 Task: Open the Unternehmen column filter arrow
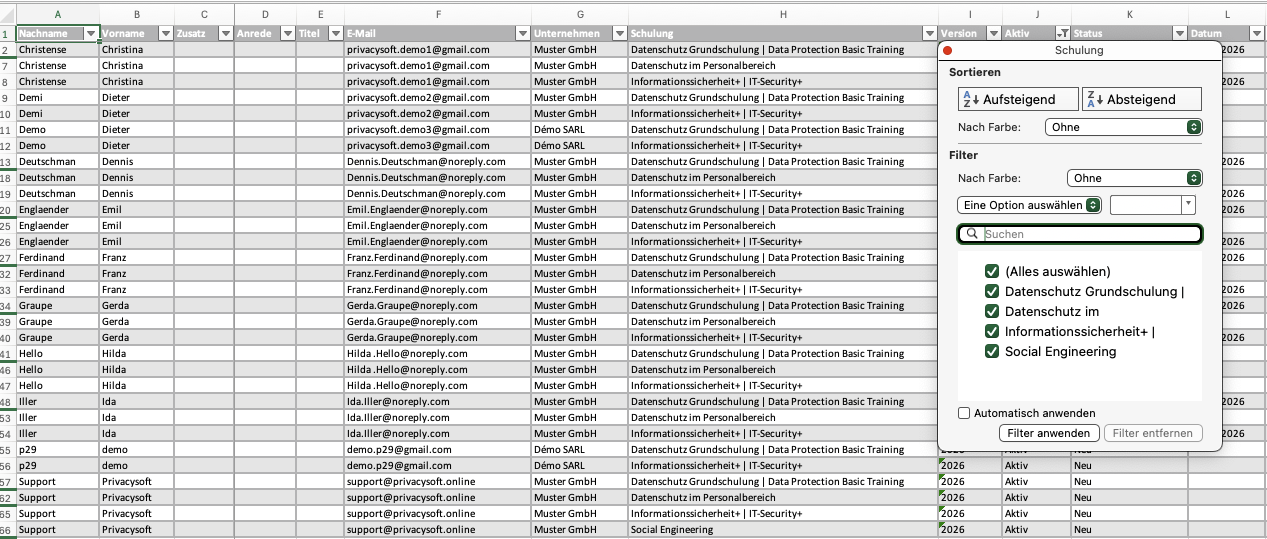(618, 34)
